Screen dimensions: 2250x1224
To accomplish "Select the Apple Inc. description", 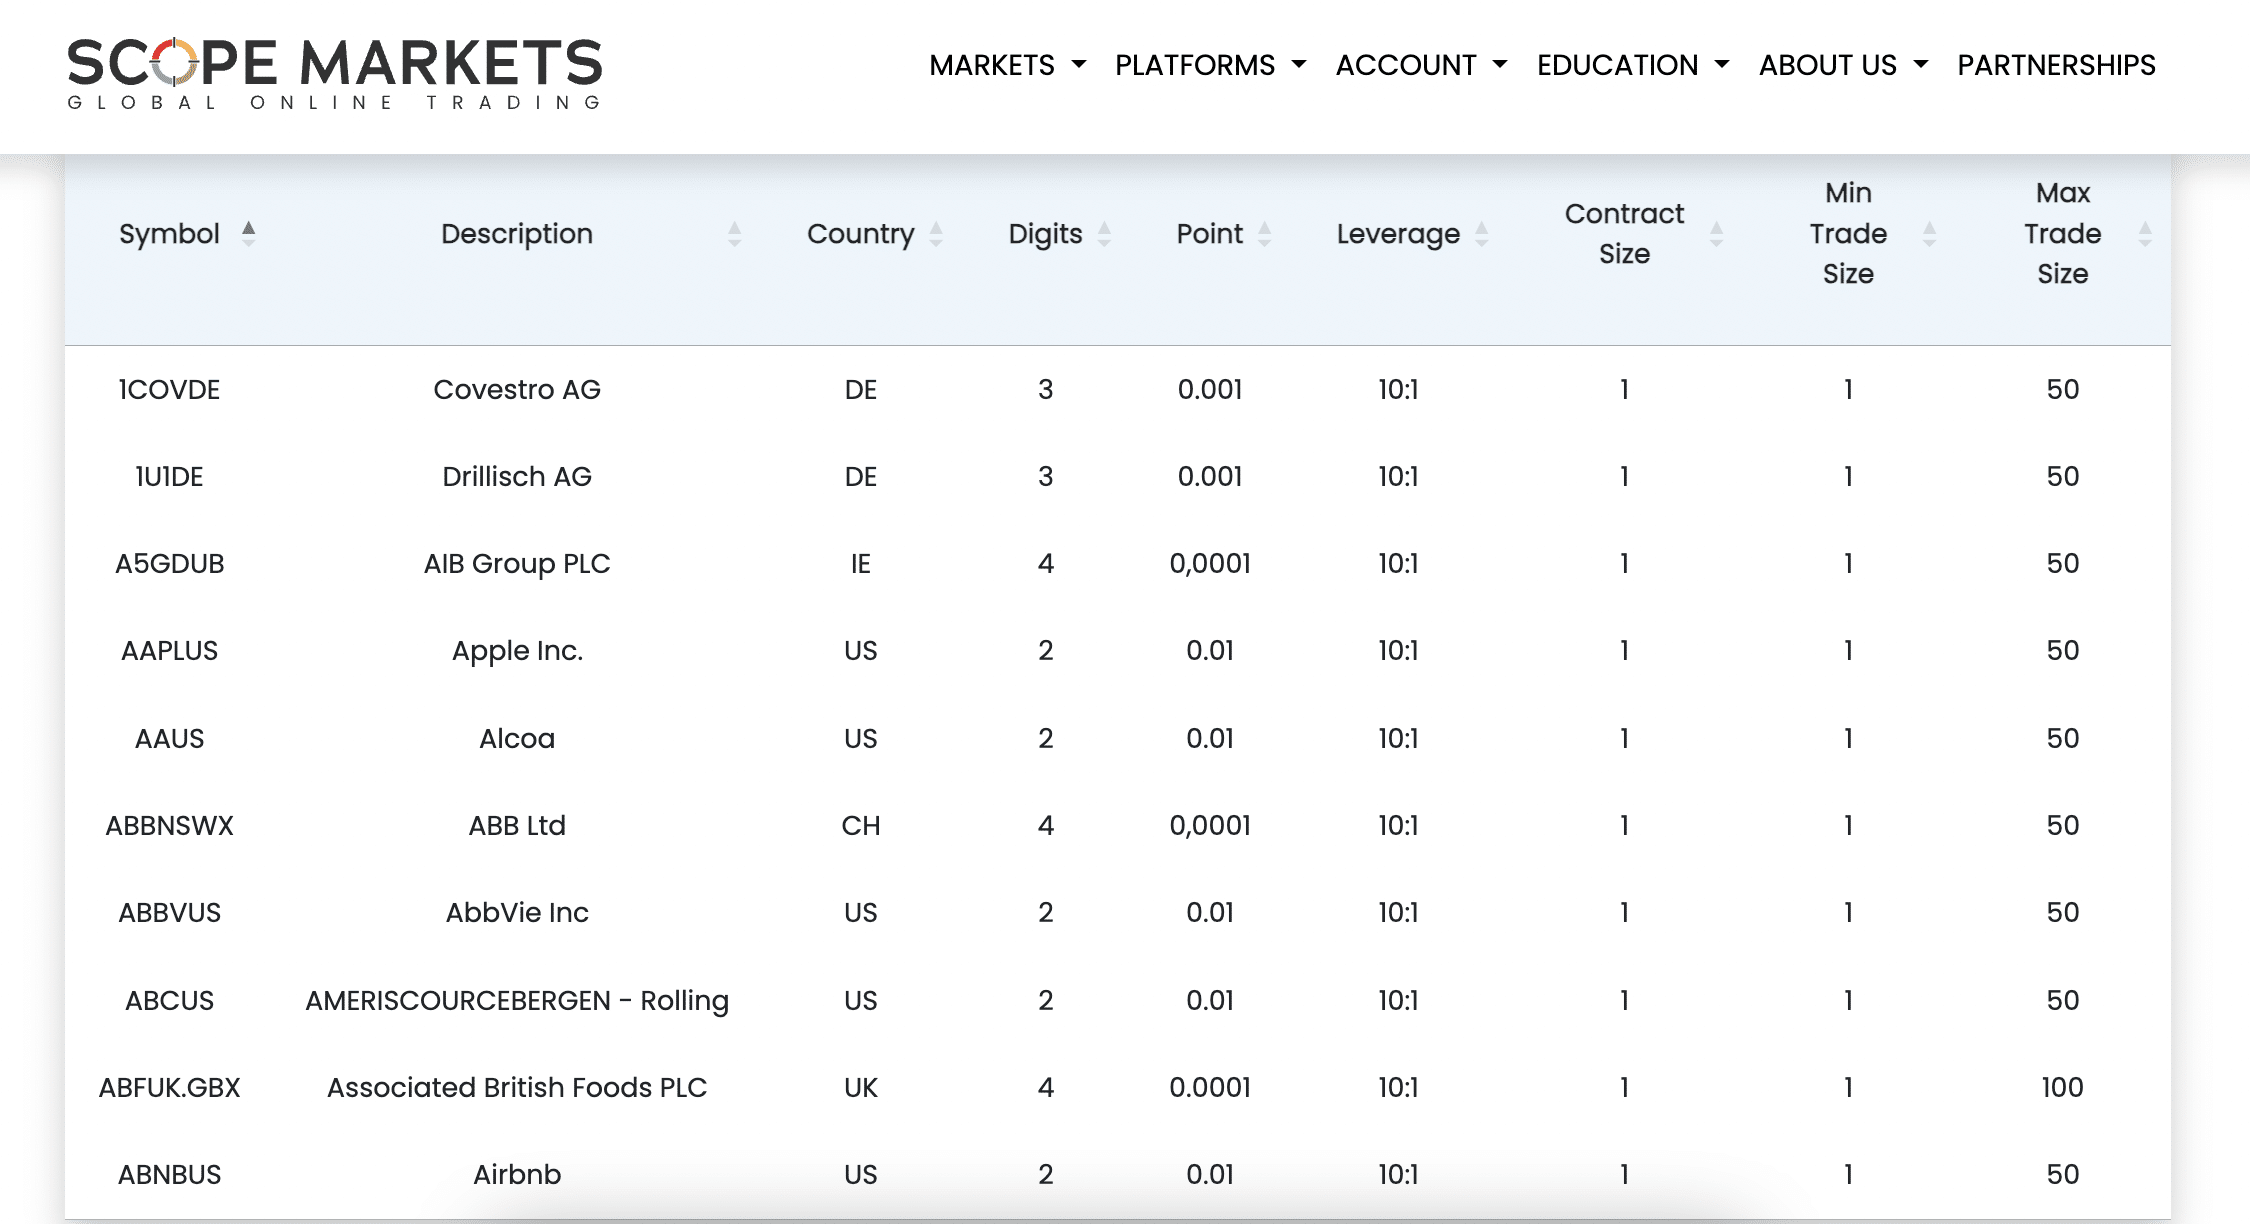I will pos(517,651).
